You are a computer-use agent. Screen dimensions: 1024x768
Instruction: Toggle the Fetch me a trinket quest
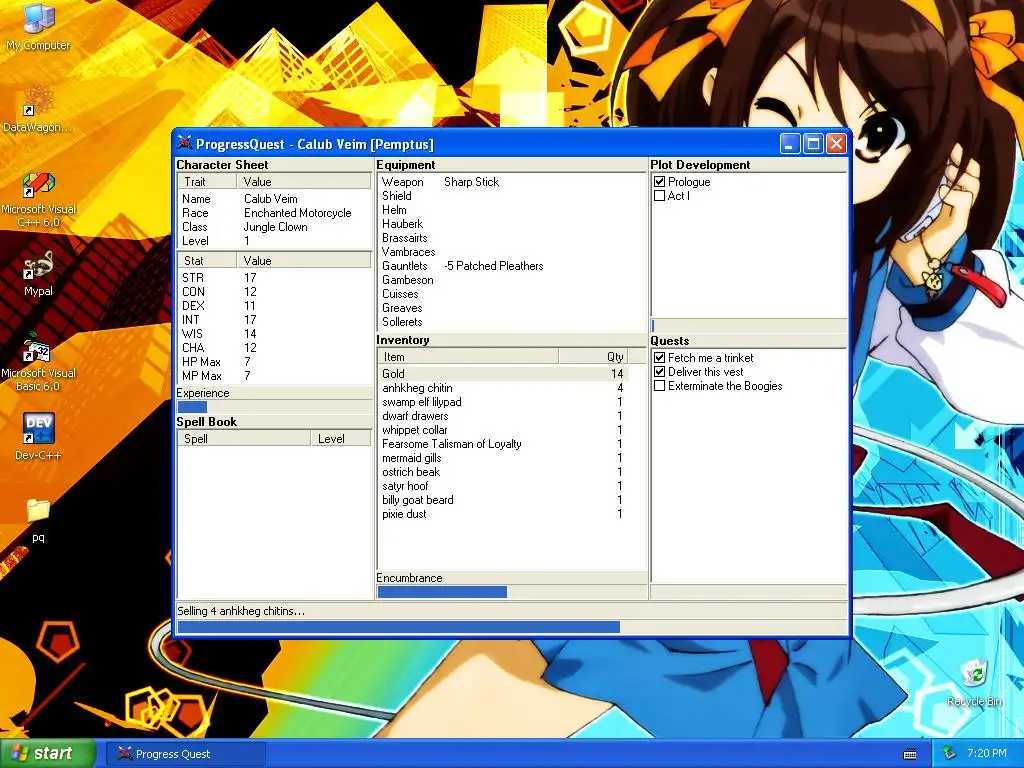point(660,357)
